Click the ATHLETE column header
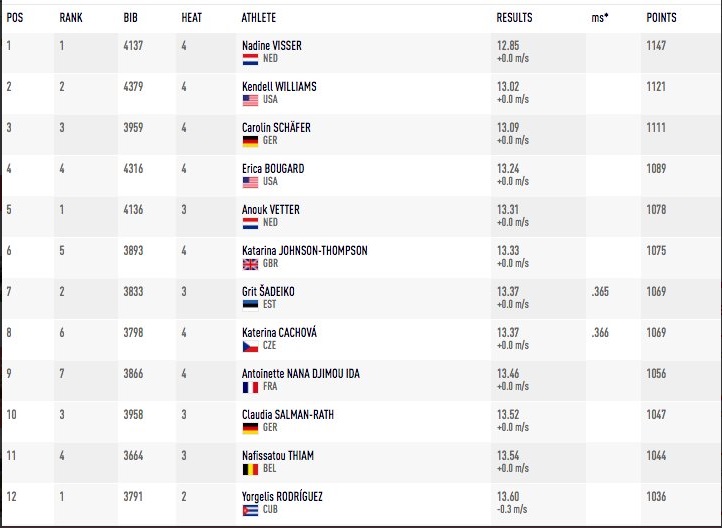 pyautogui.click(x=259, y=18)
